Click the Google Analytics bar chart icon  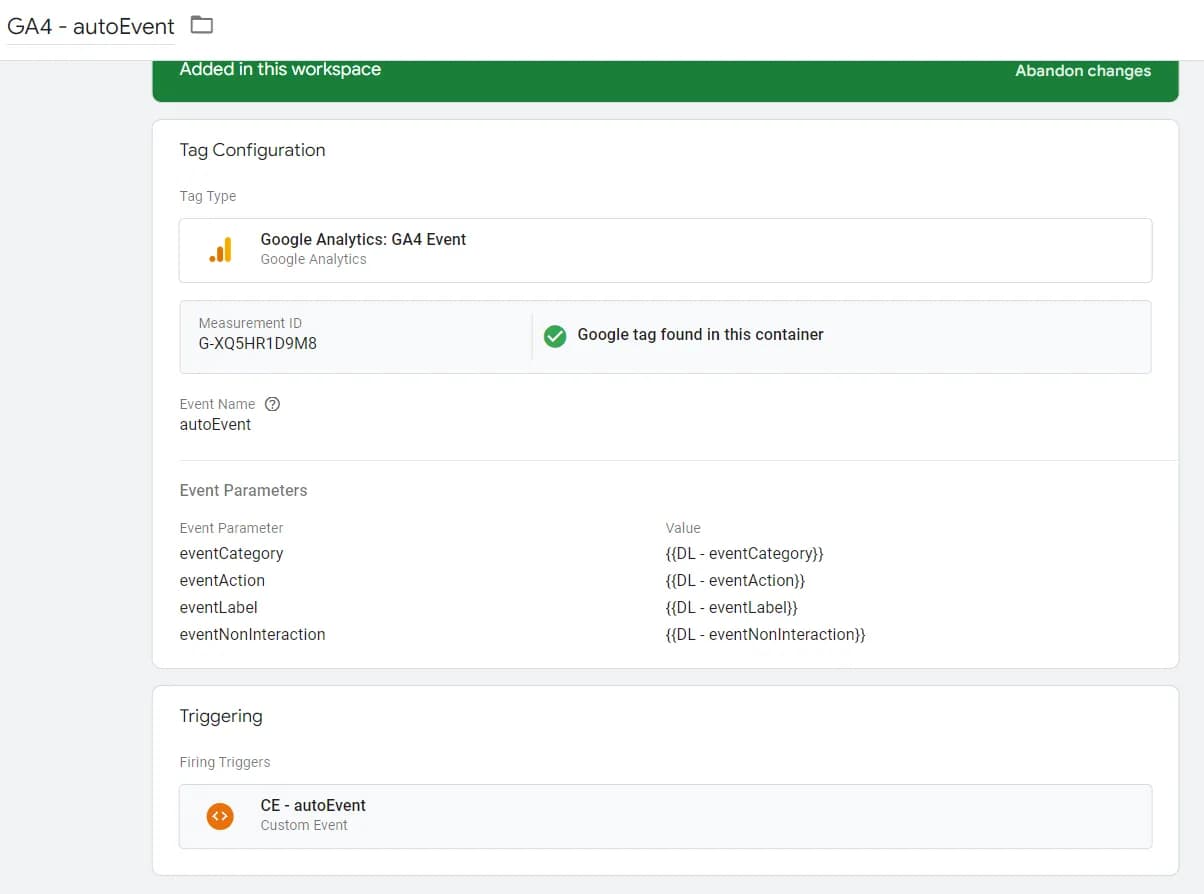click(x=221, y=250)
